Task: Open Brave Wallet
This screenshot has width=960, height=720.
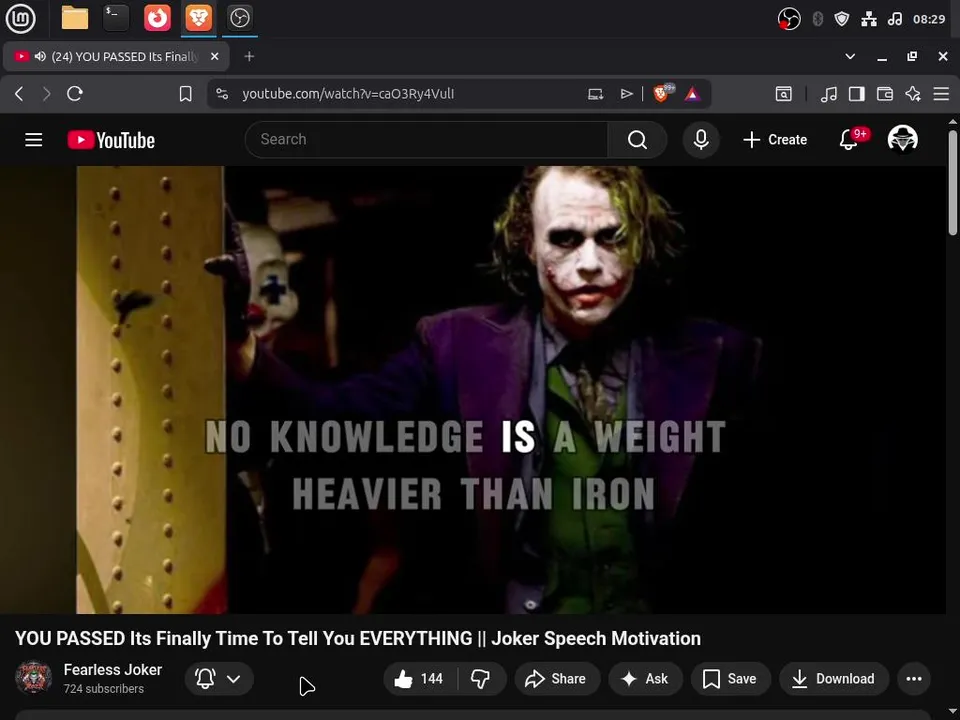Action: point(885,94)
